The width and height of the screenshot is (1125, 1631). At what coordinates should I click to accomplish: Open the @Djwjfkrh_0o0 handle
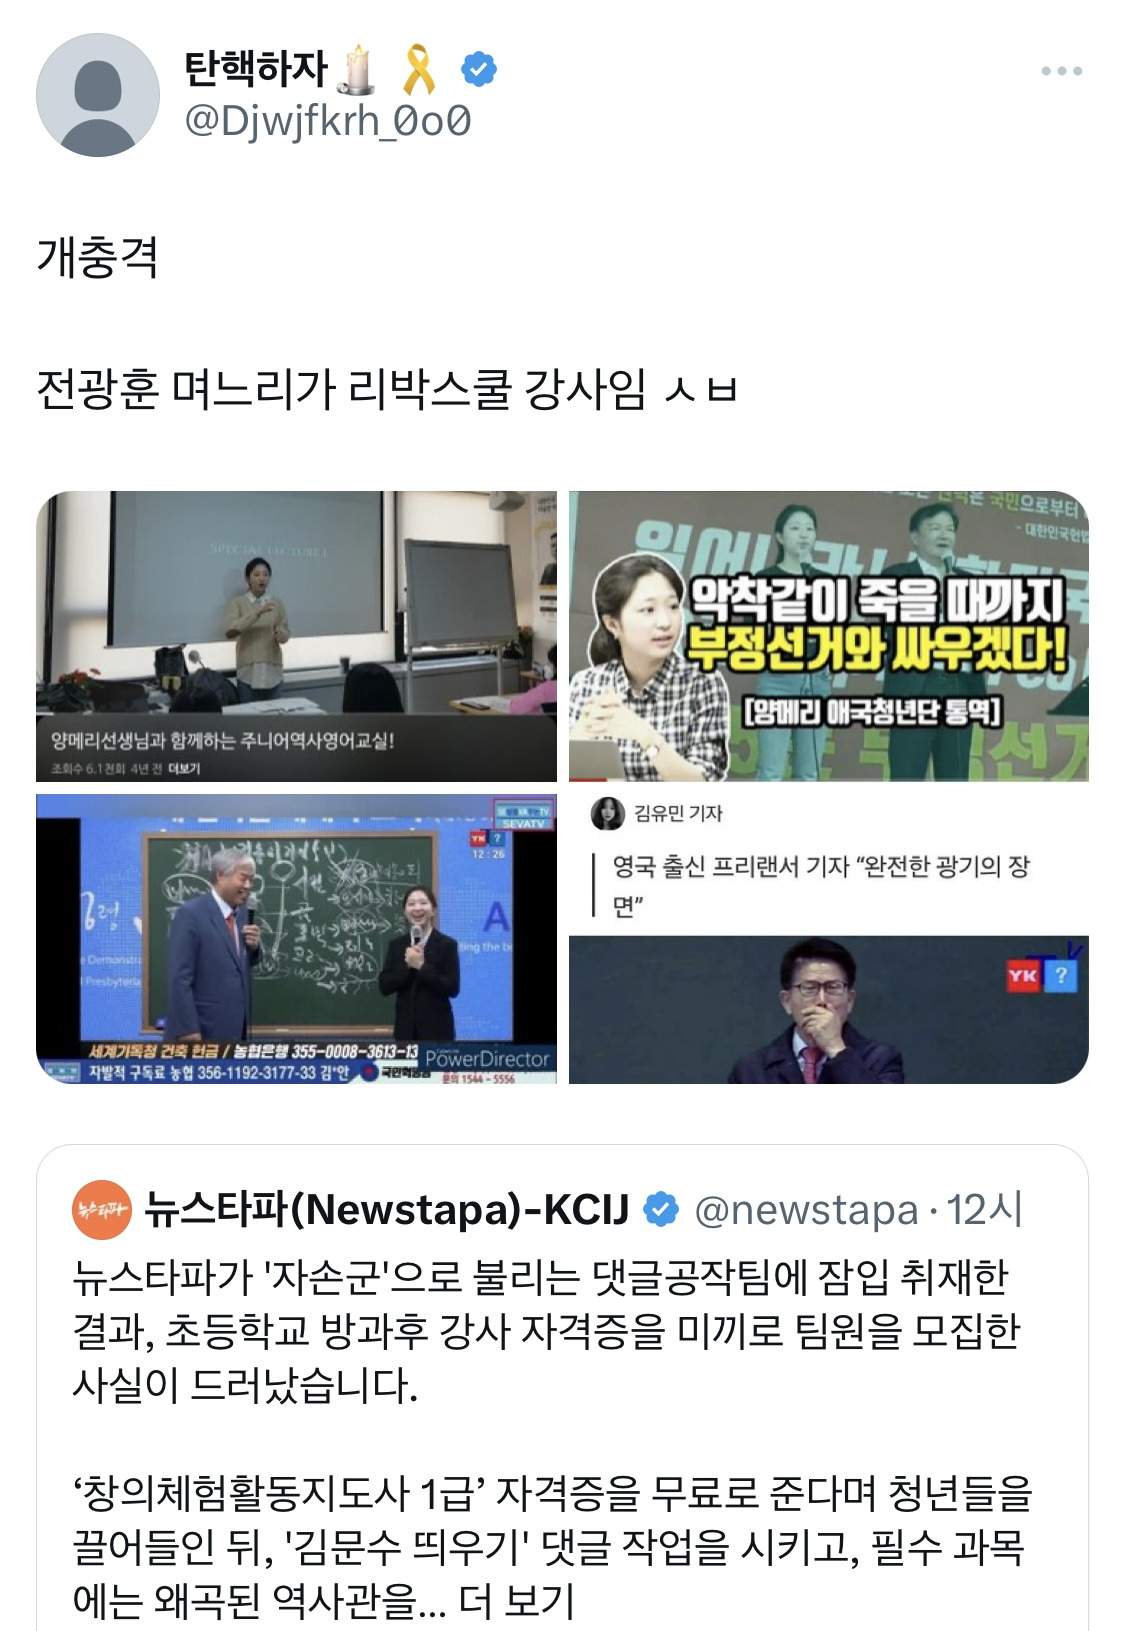pyautogui.click(x=328, y=121)
